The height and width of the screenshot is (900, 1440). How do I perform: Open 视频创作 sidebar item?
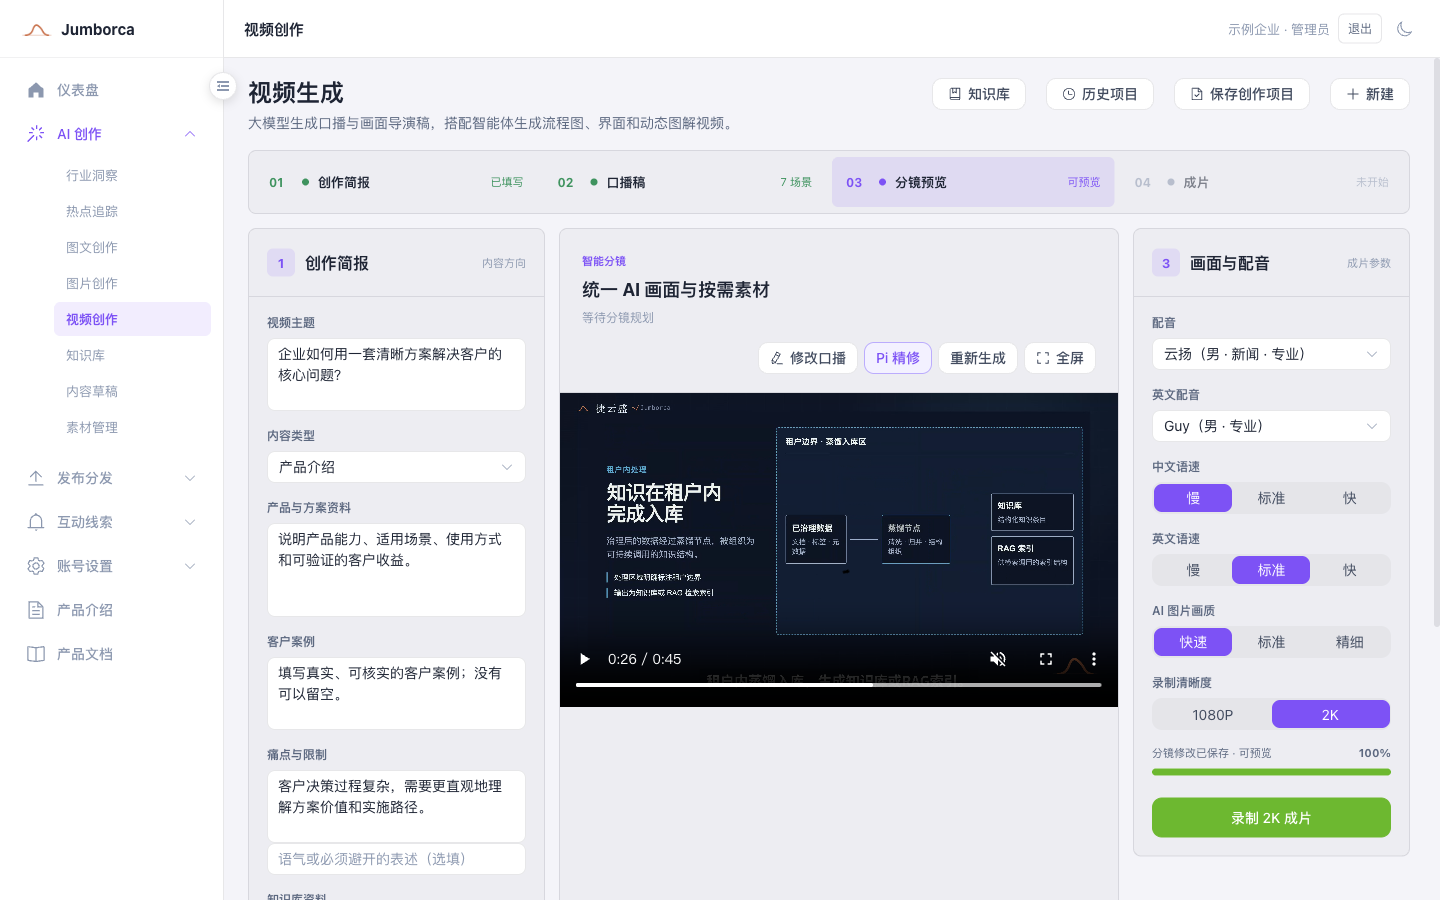pyautogui.click(x=132, y=319)
